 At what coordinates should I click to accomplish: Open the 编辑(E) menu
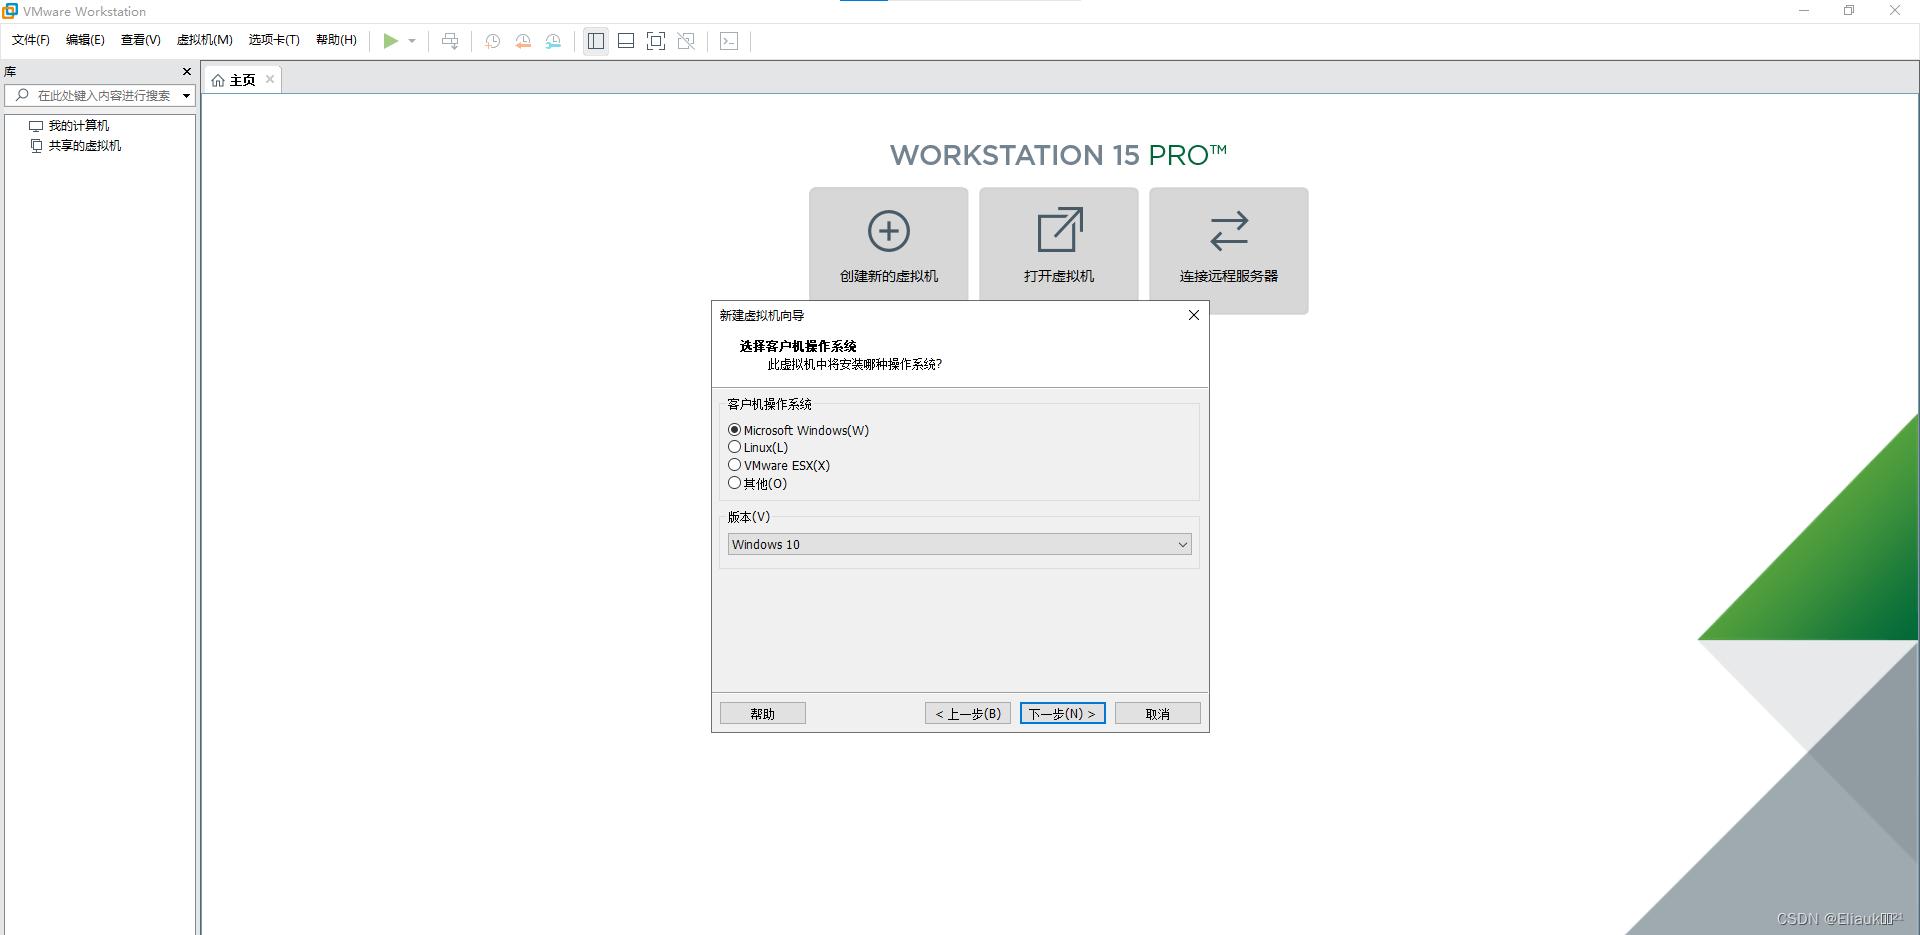[x=85, y=40]
